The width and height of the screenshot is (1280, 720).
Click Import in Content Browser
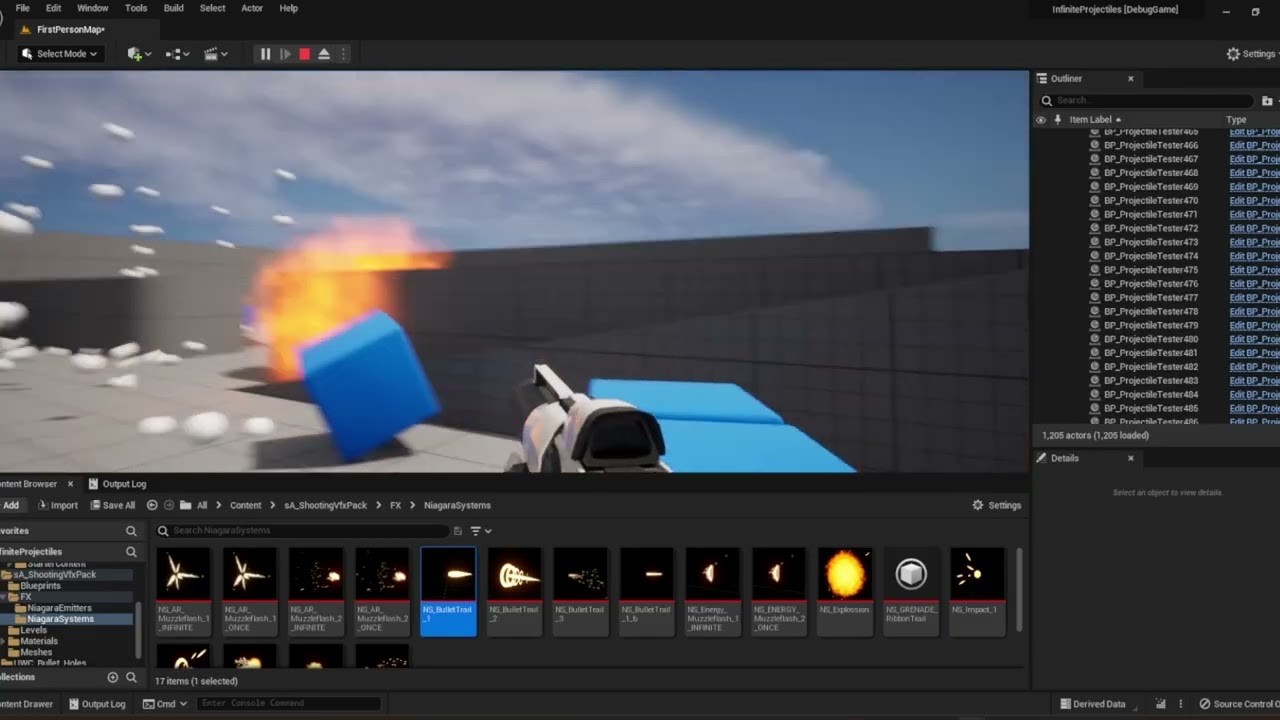(57, 505)
